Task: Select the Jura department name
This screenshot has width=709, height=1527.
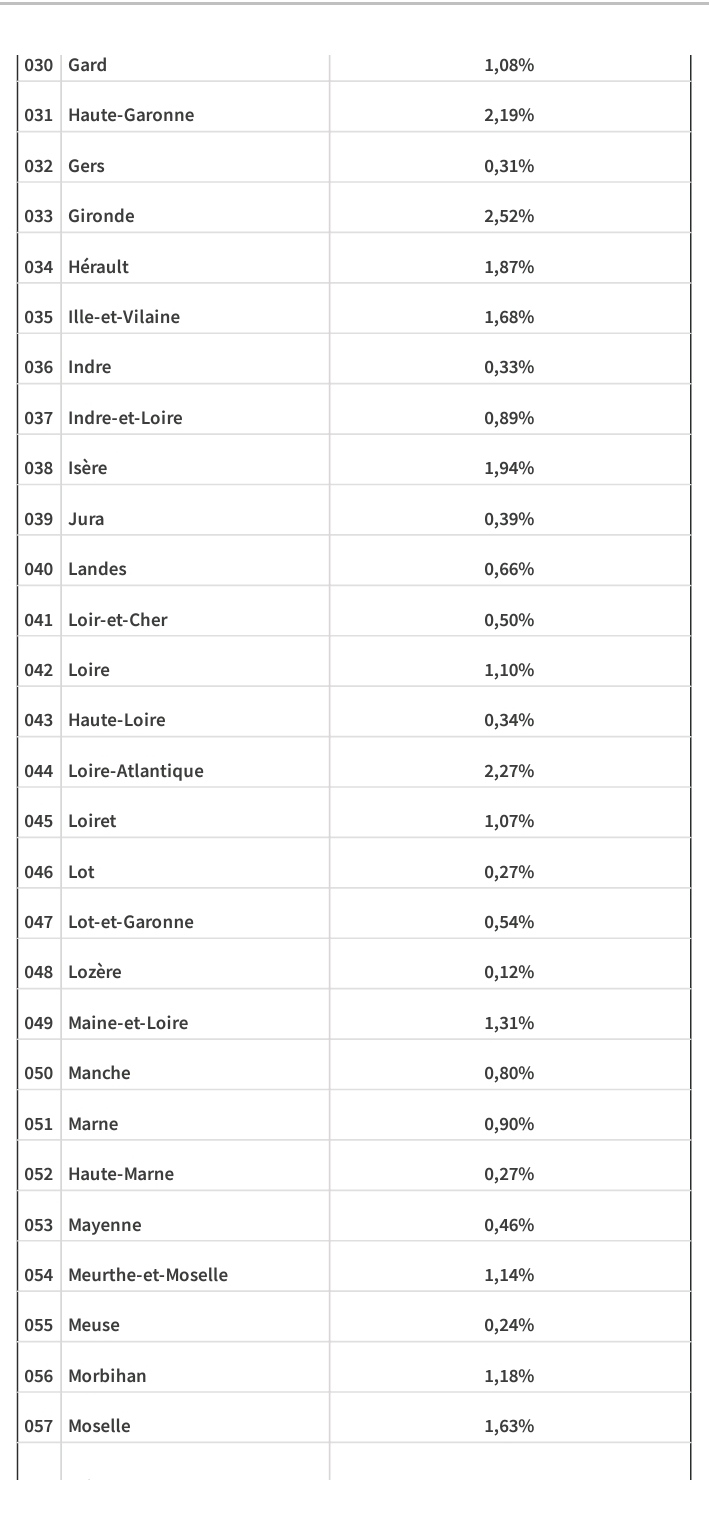Action: click(x=86, y=519)
